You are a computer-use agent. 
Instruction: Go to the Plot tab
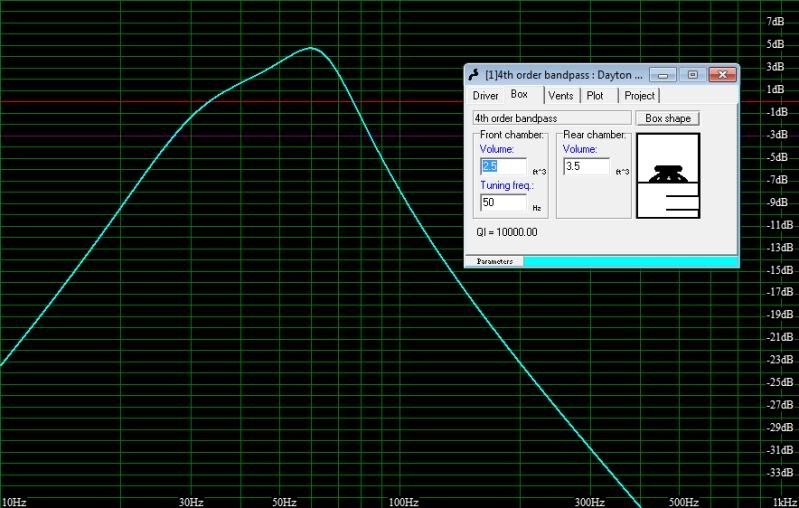[595, 95]
